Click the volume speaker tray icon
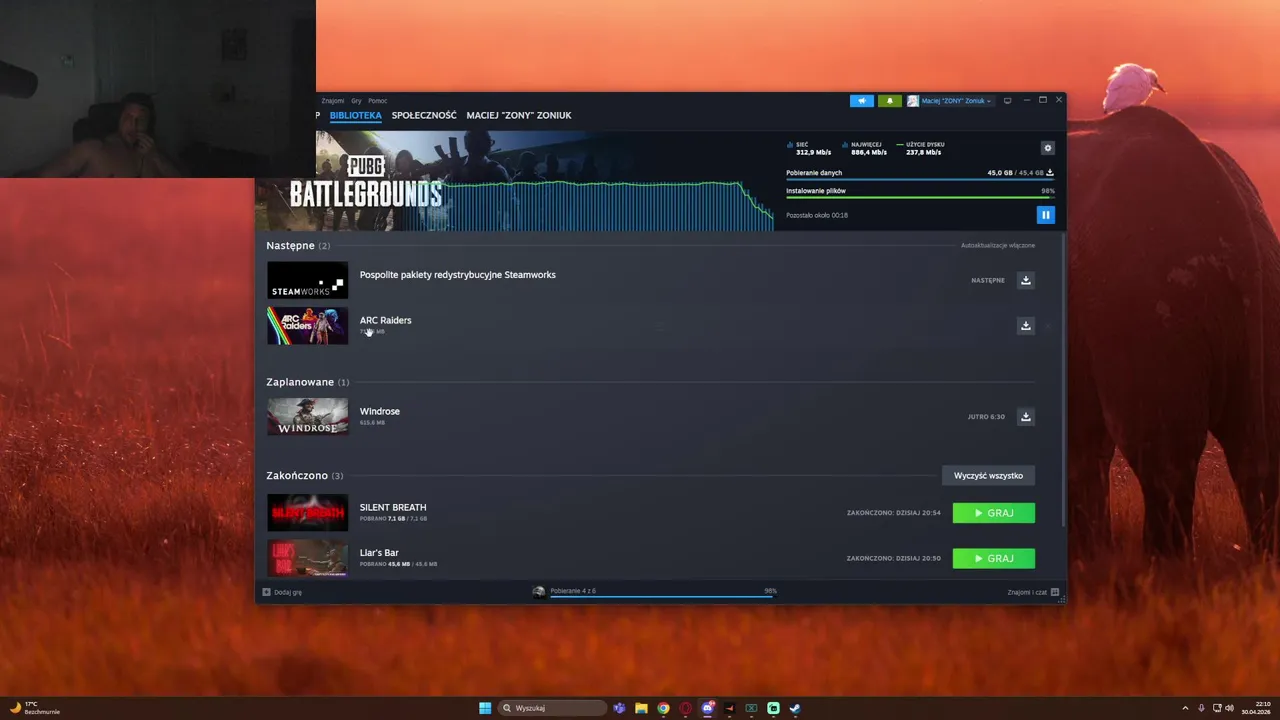 [1229, 708]
